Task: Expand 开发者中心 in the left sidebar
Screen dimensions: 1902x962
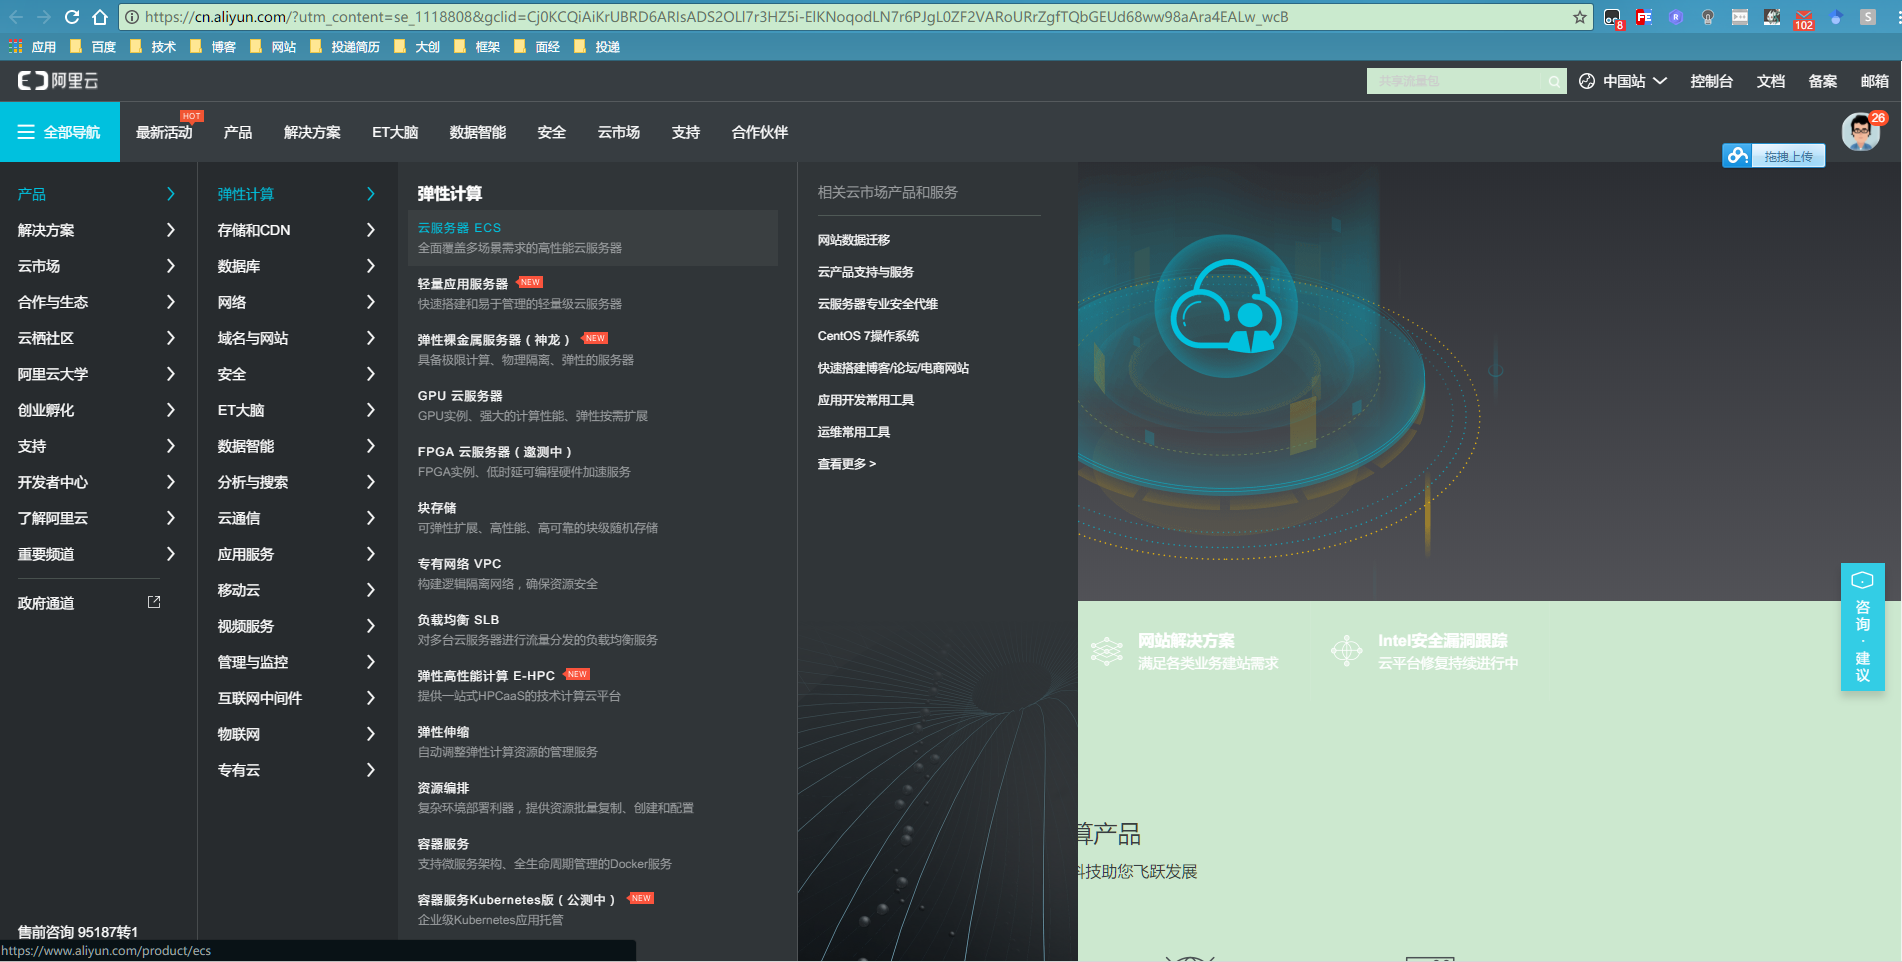Action: (97, 482)
